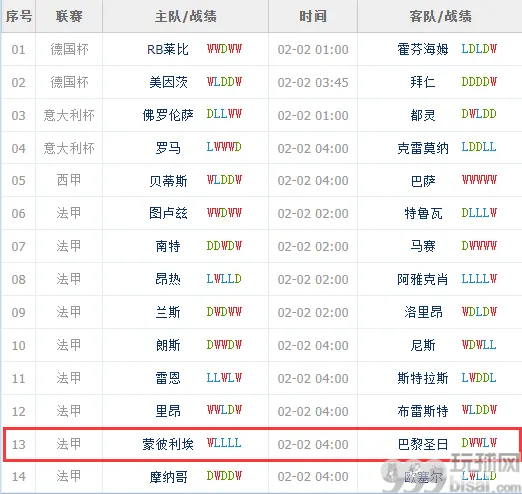Open home team 图卢兹
The image size is (522, 494).
pyautogui.click(x=168, y=213)
